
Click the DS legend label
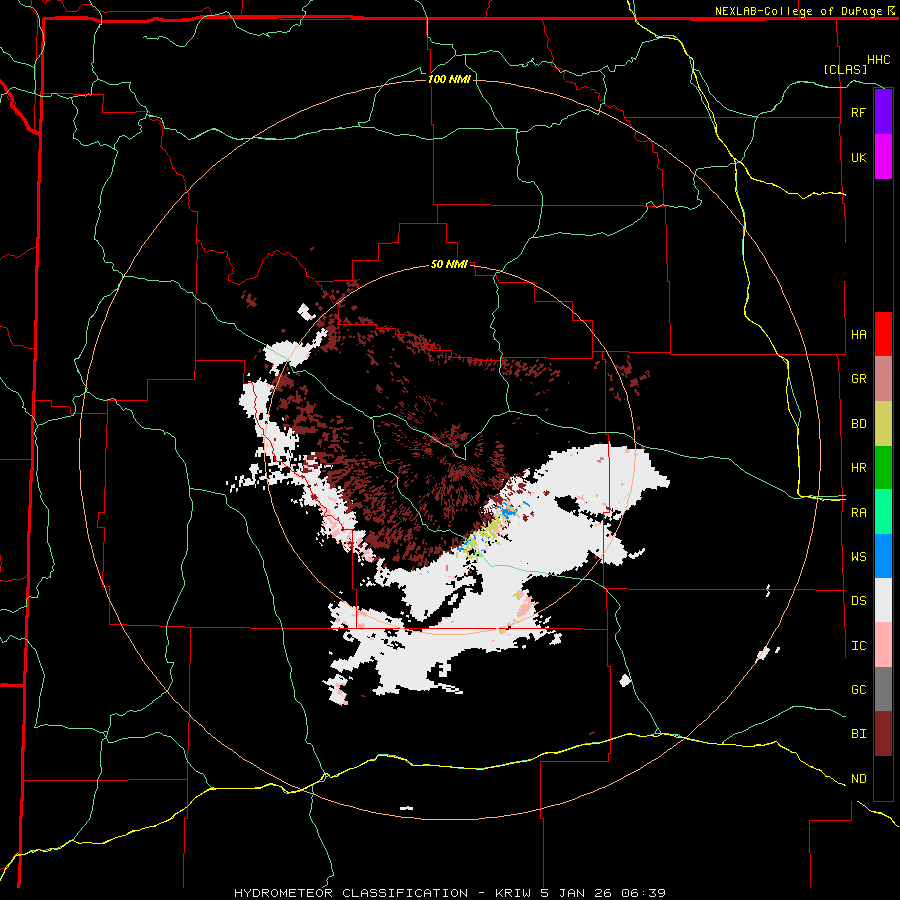pos(858,601)
